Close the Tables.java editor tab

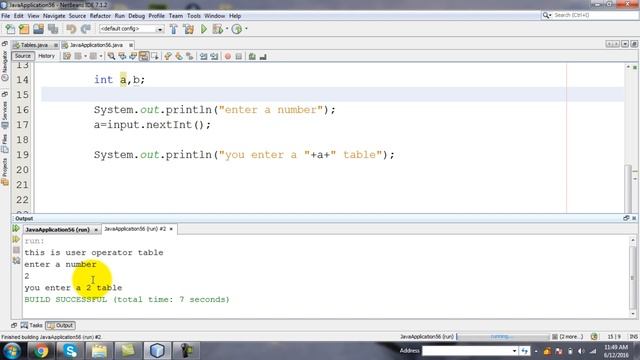[56, 45]
